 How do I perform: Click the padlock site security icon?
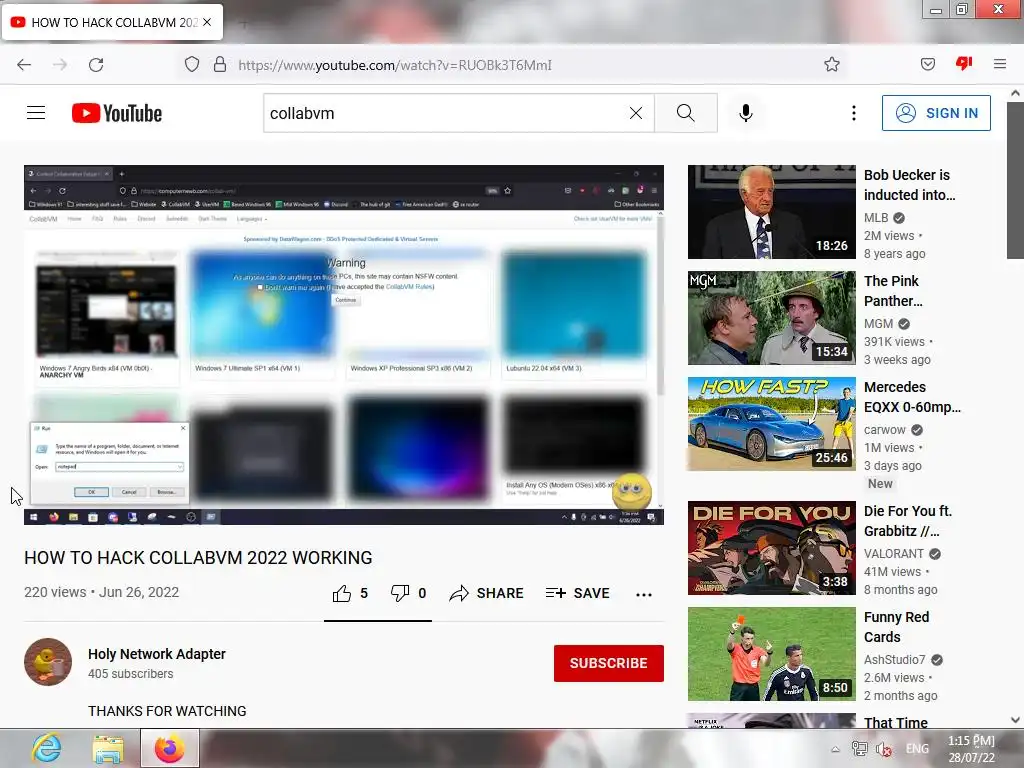pyautogui.click(x=220, y=65)
